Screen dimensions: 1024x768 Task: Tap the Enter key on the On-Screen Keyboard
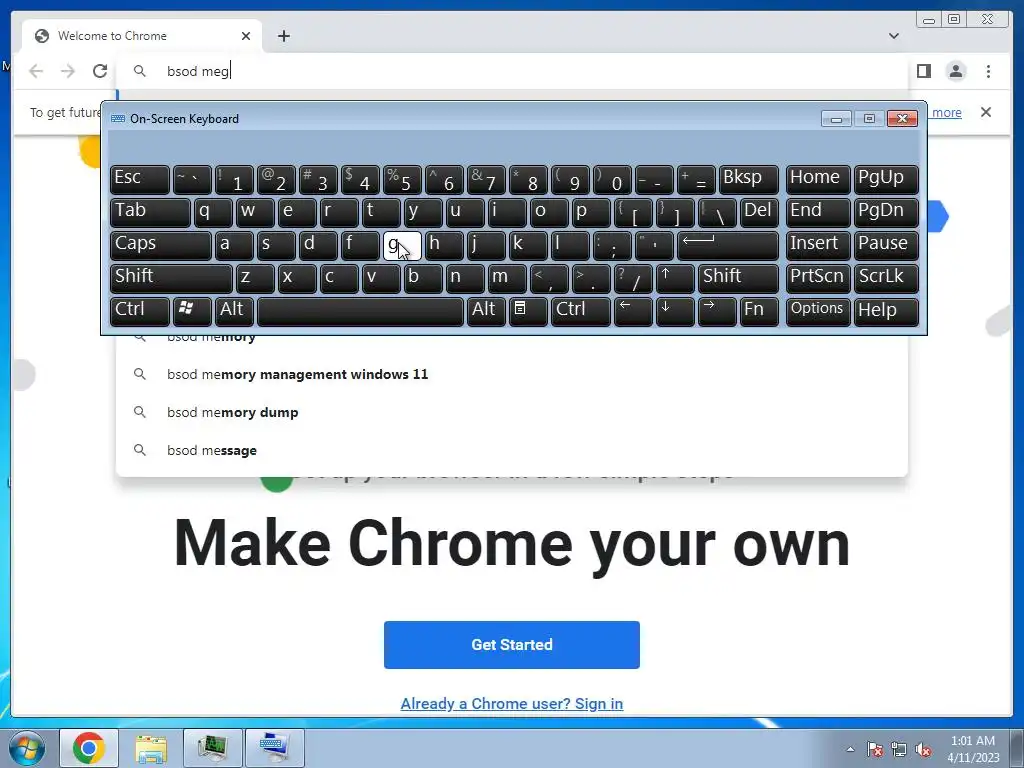click(x=728, y=246)
